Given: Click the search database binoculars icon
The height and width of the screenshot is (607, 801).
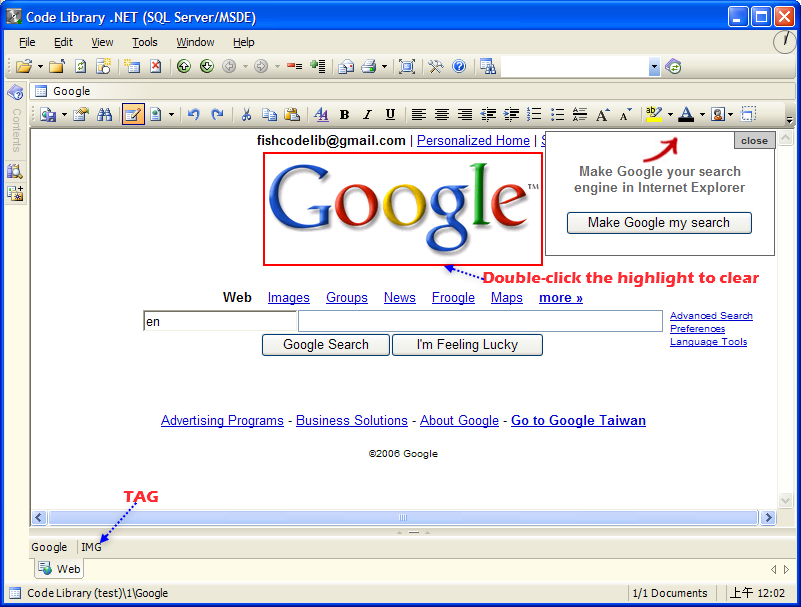Looking at the screenshot, I should click(488, 66).
